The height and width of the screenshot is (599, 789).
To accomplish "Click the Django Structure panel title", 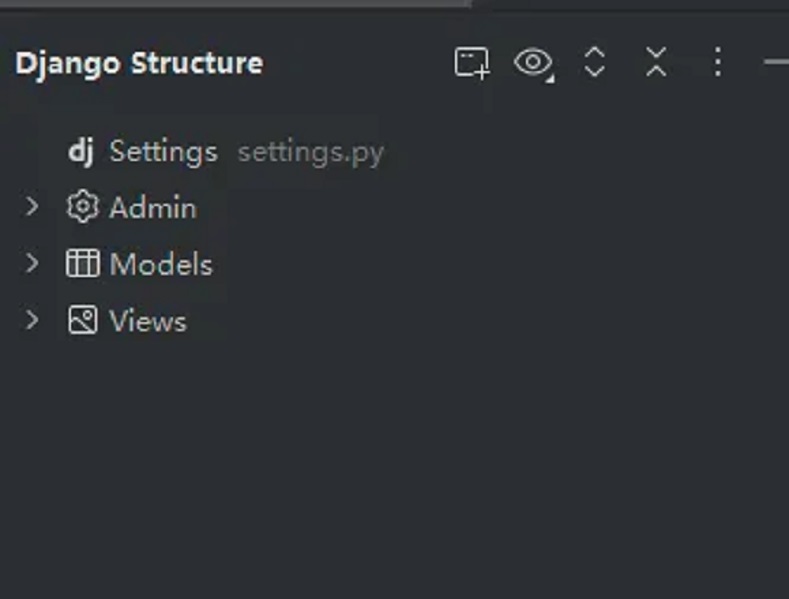I will (139, 63).
